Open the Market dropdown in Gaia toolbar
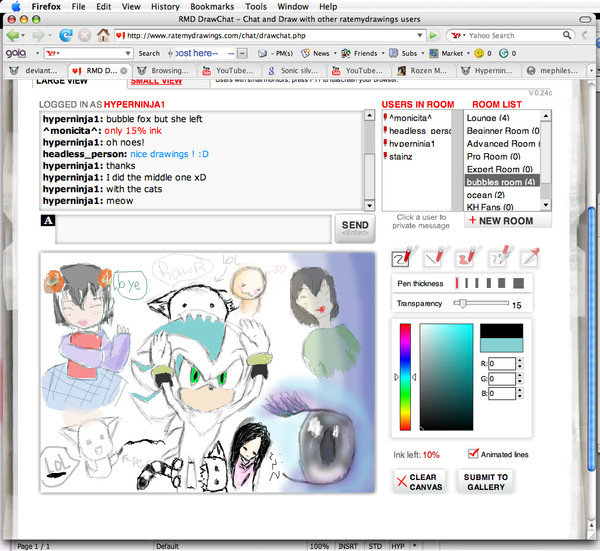 (x=468, y=53)
